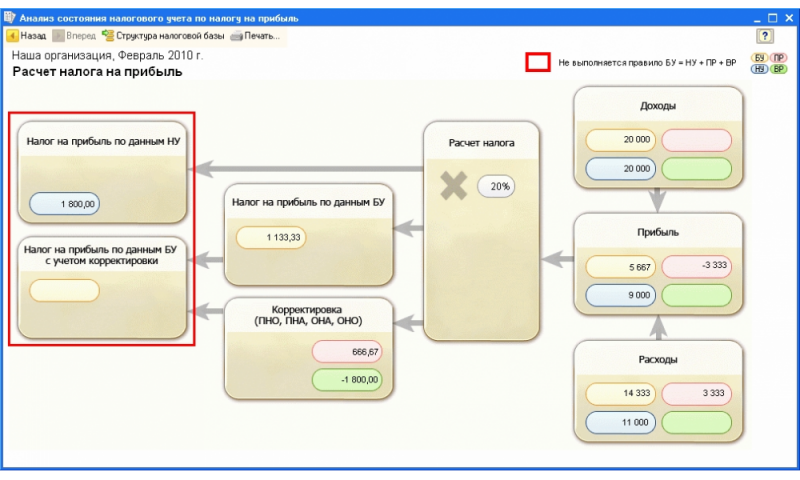Click the yellow БУ legend badge
Viewport: 800px width, 480px height.
pos(760,58)
